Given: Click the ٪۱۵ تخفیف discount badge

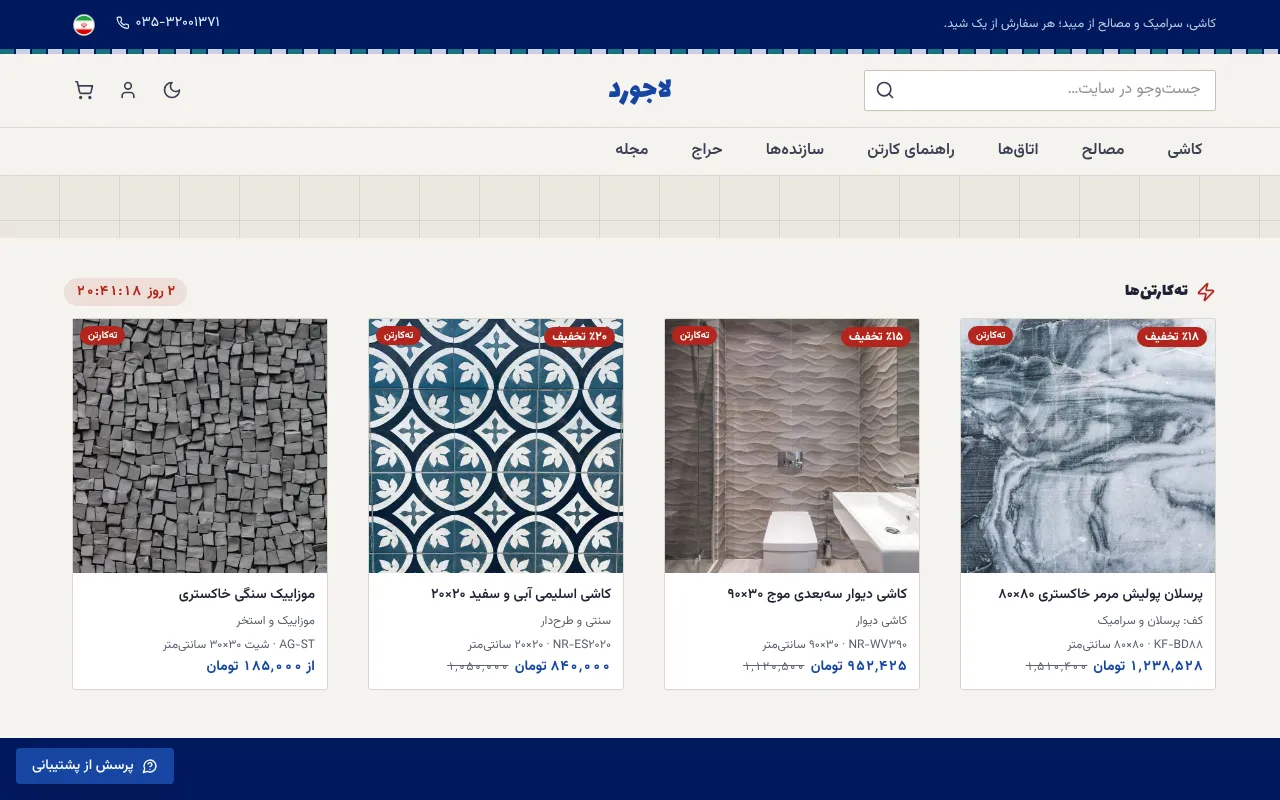Looking at the screenshot, I should [x=876, y=337].
